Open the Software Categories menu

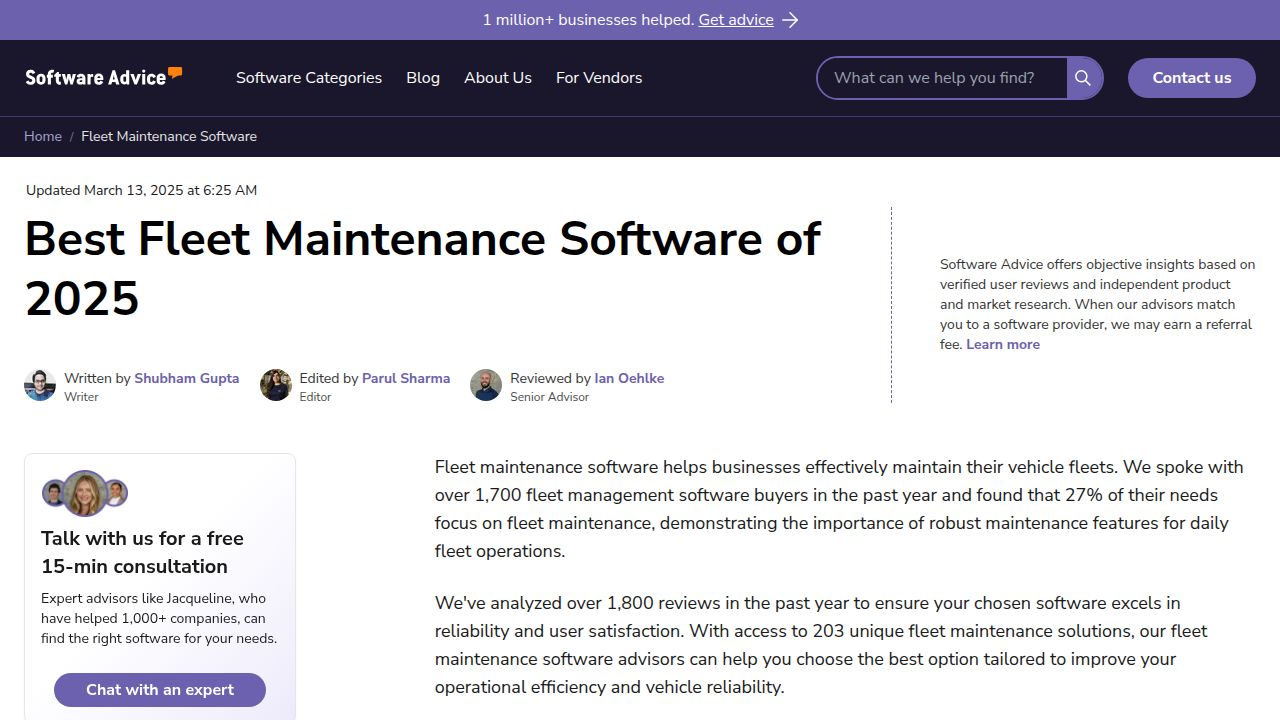pyautogui.click(x=309, y=78)
